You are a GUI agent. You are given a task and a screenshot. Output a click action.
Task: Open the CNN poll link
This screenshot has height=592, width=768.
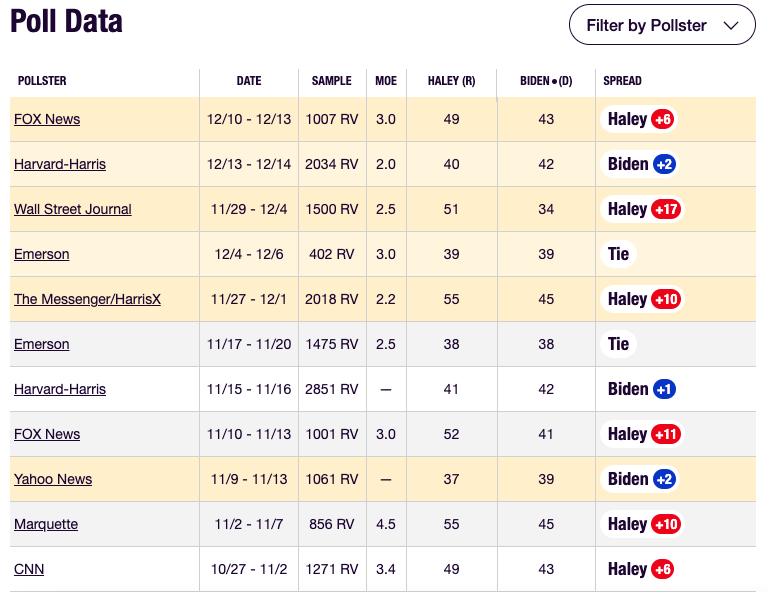[x=29, y=569]
